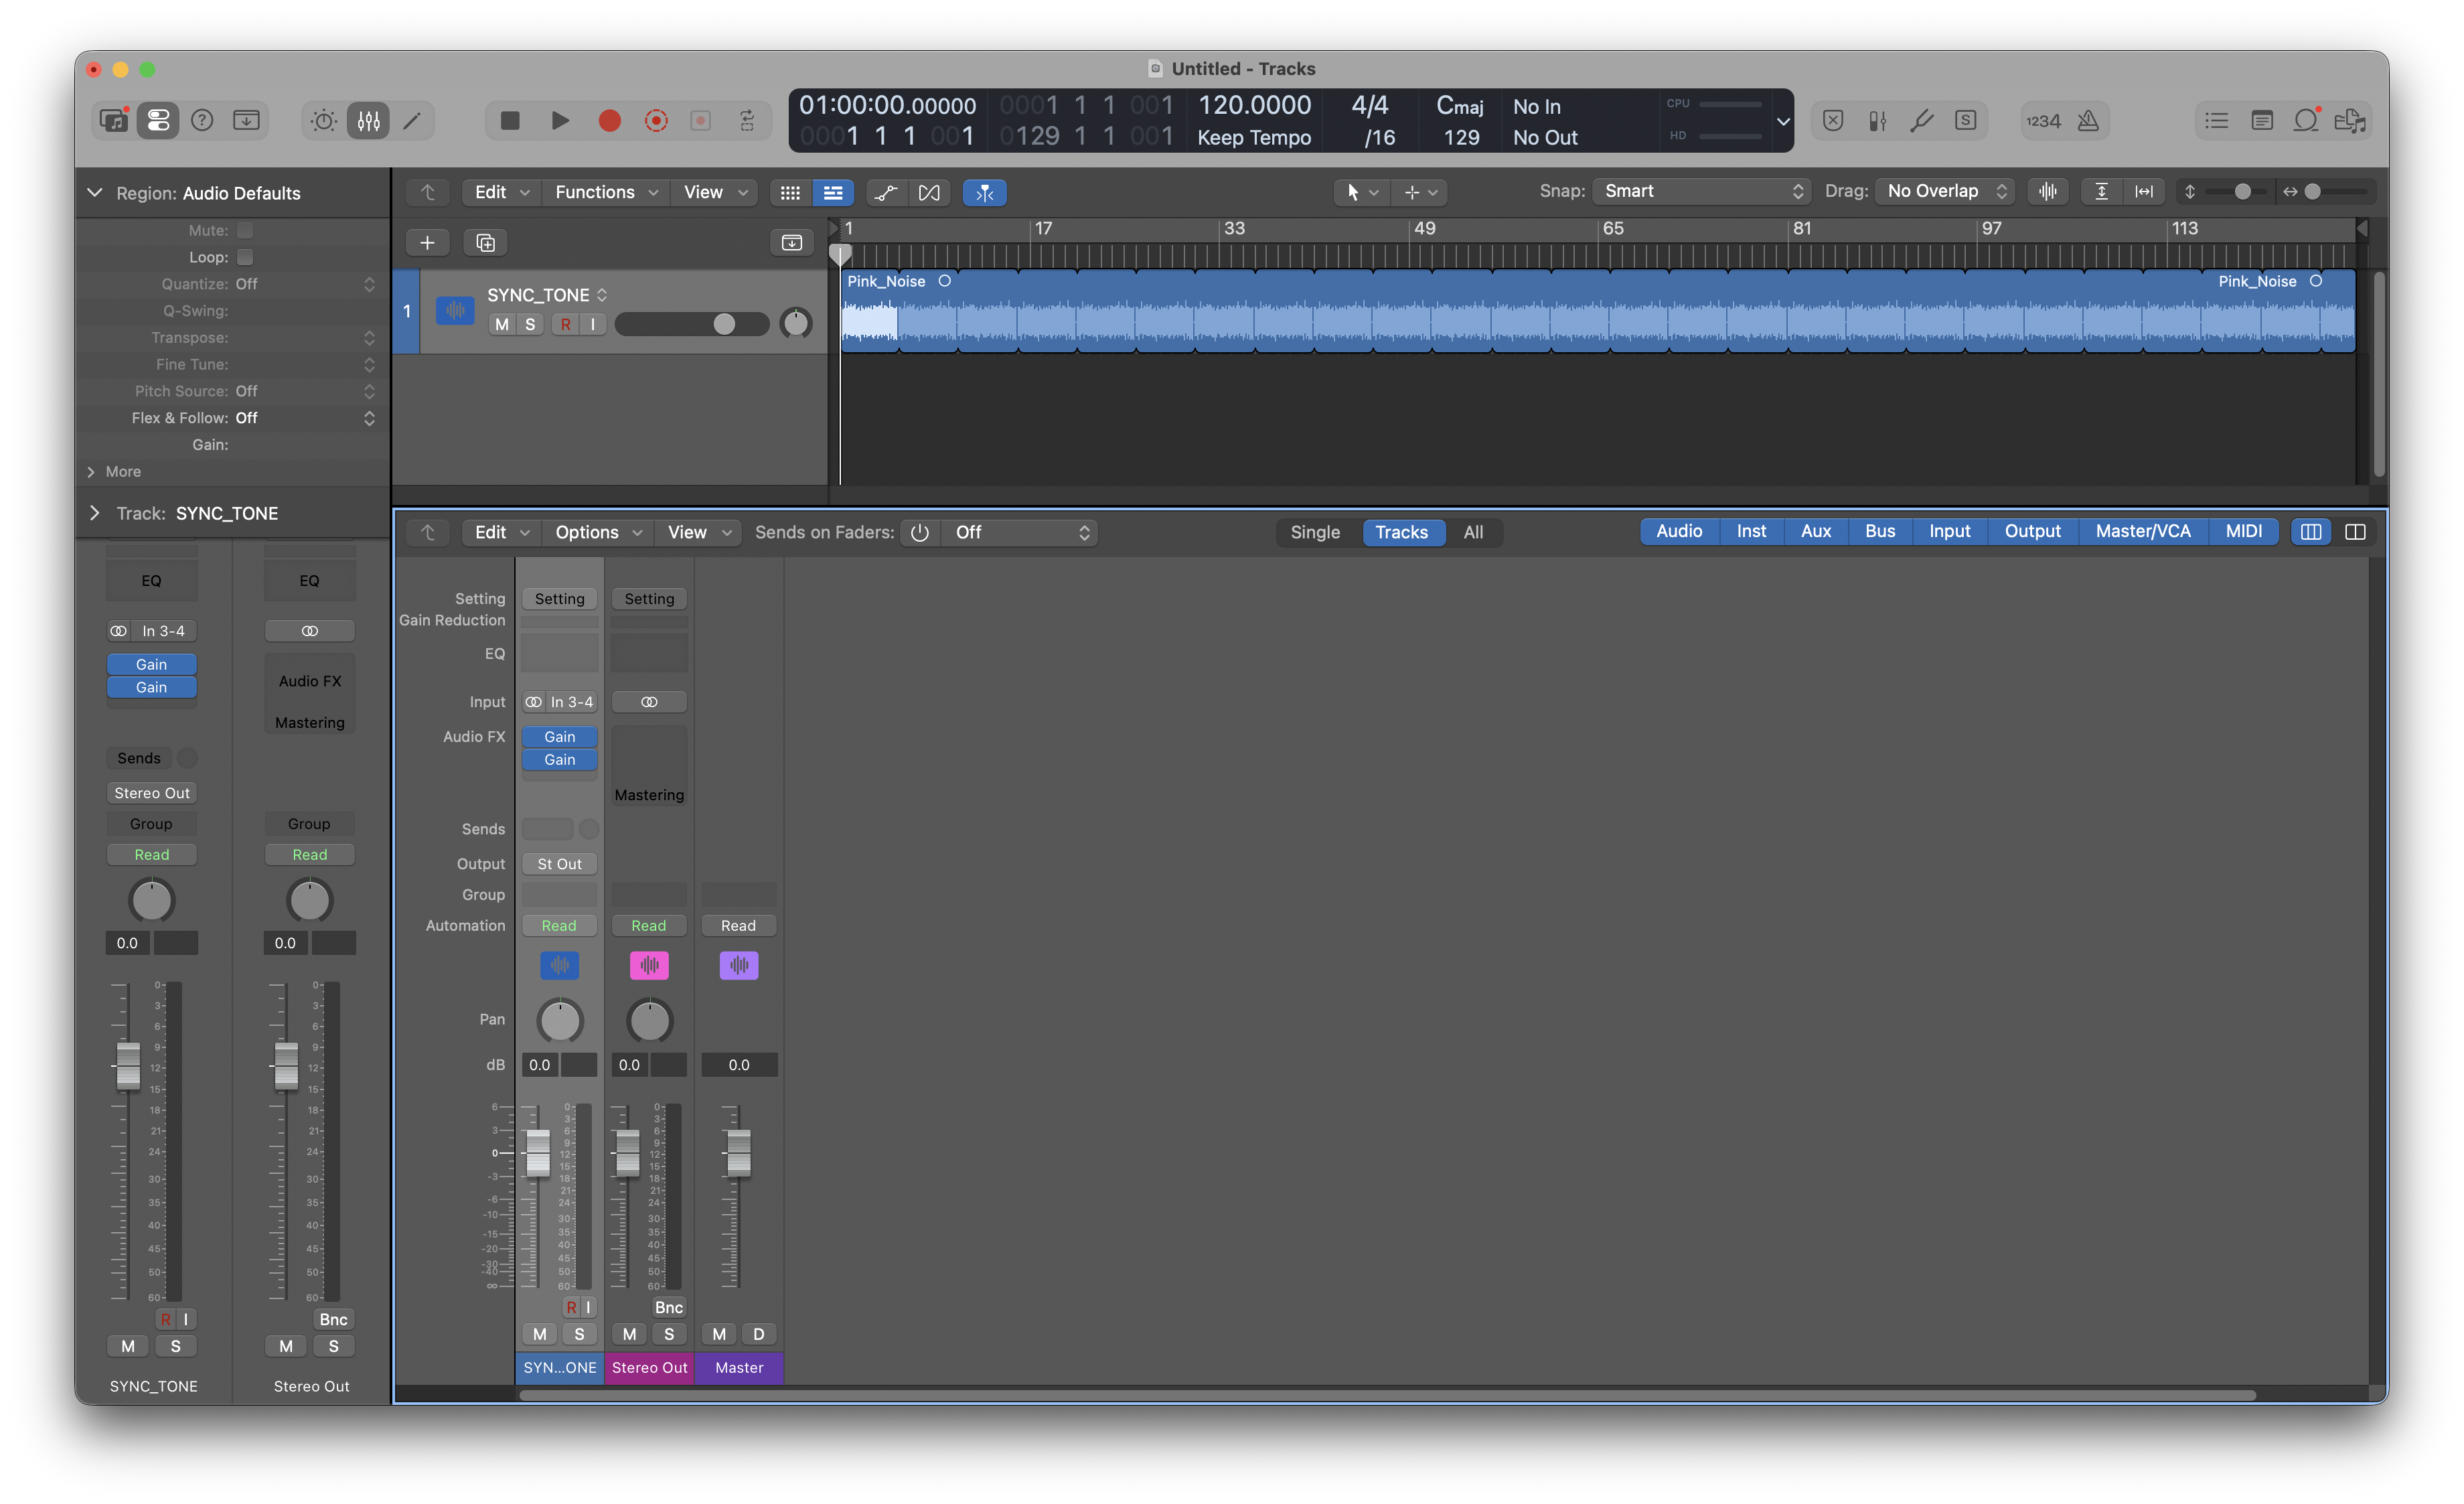Add new track with plus button
This screenshot has width=2464, height=1504.
(x=427, y=243)
